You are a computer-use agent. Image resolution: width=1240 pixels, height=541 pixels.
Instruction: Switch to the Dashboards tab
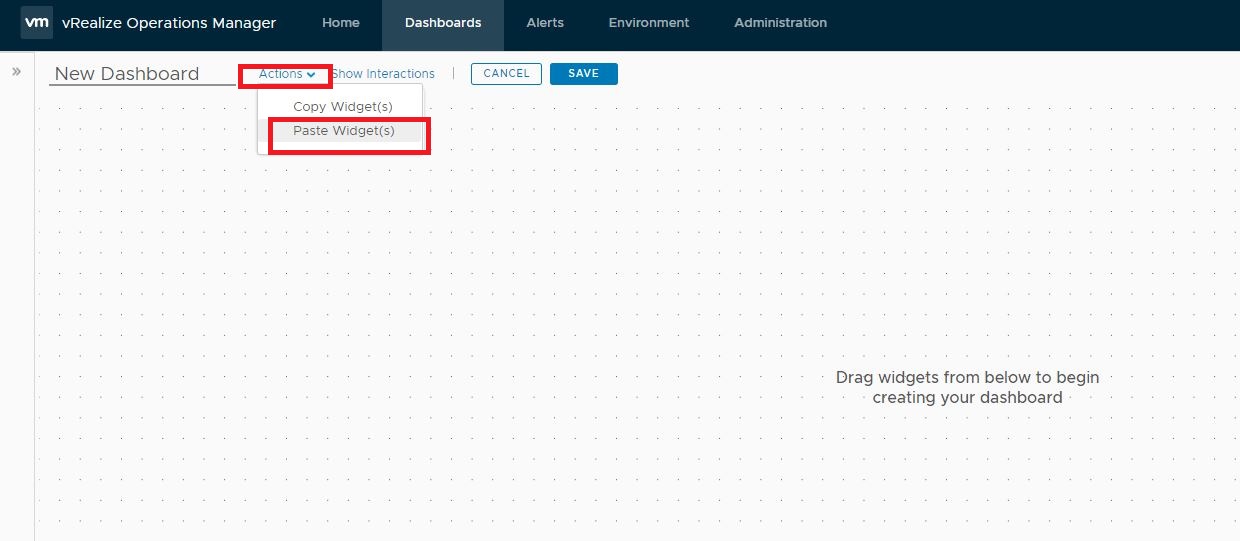pyautogui.click(x=443, y=23)
